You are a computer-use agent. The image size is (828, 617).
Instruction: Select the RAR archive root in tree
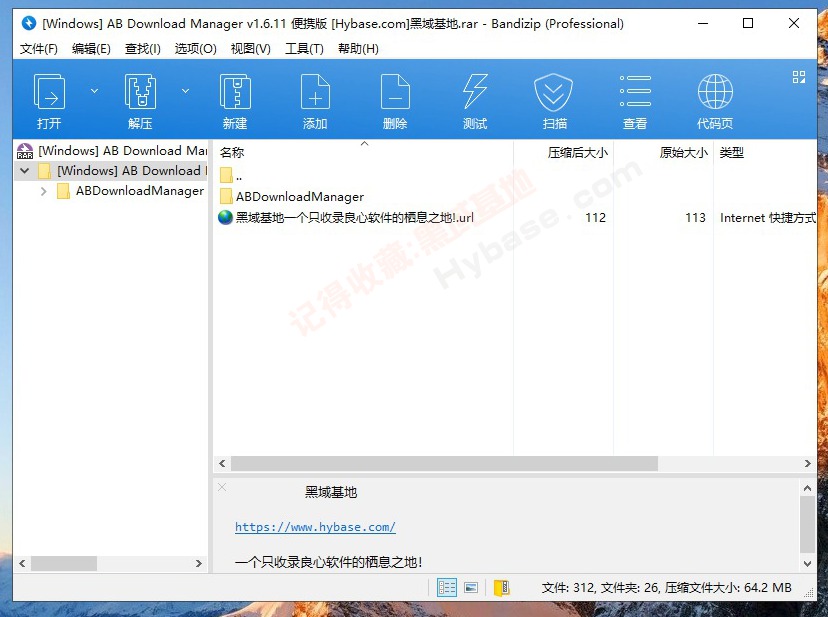[112, 151]
